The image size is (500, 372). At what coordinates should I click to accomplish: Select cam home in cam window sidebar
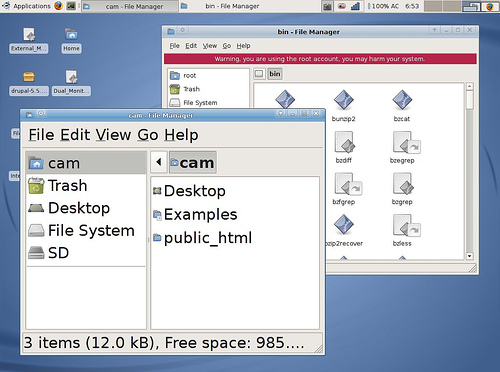click(x=86, y=163)
